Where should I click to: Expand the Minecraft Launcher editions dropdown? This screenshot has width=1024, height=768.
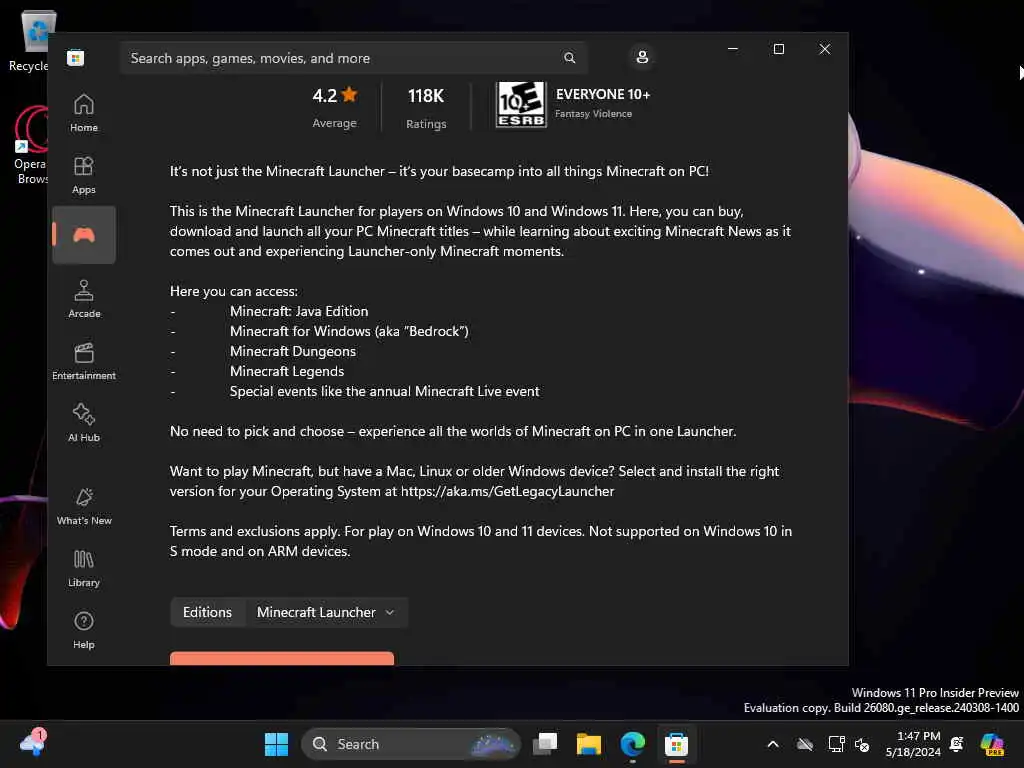pyautogui.click(x=326, y=613)
